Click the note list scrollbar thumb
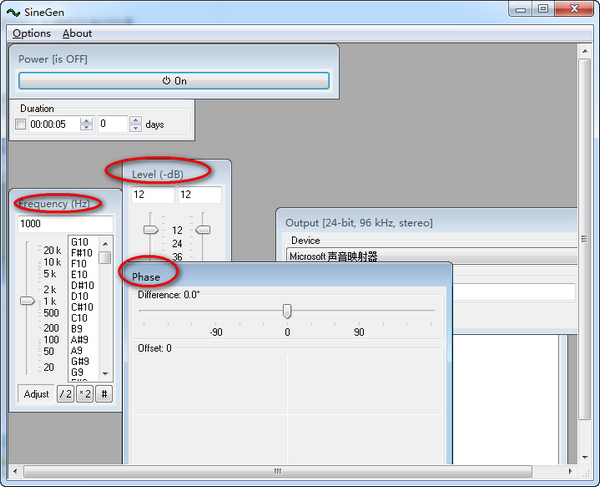Image resolution: width=600 pixels, height=487 pixels. [x=105, y=257]
